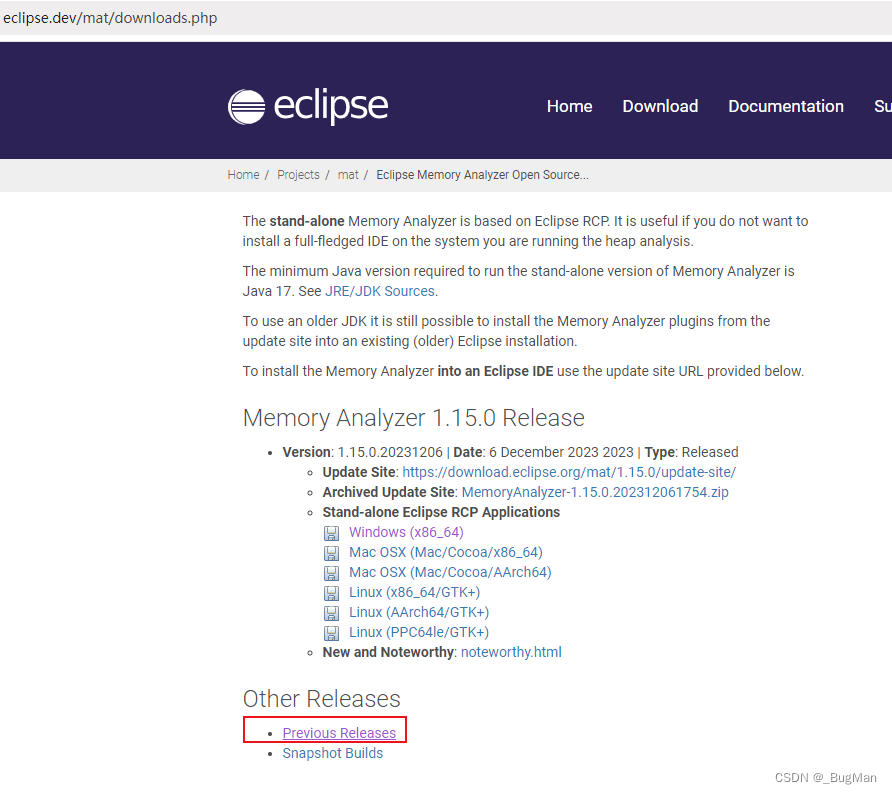Download the Mac OSX (Mac/Cocoa/x86_64) build
892x794 pixels.
[445, 552]
